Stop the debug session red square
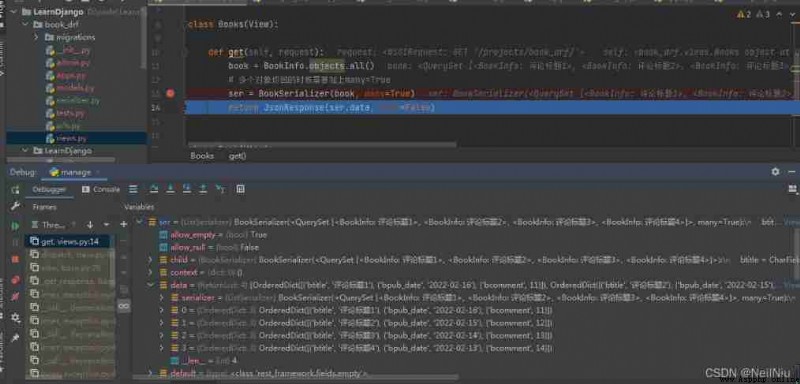 coord(15,260)
